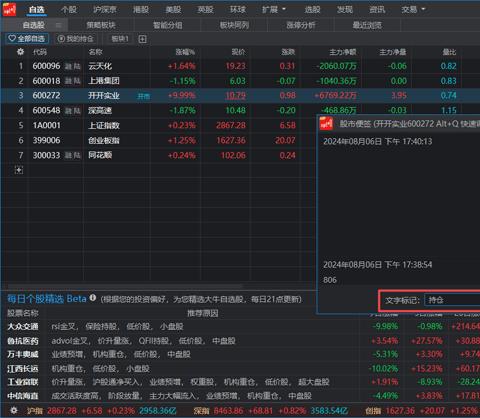Sort by the 现价 column header
Image resolution: width=480 pixels, height=418 pixels.
(239, 52)
